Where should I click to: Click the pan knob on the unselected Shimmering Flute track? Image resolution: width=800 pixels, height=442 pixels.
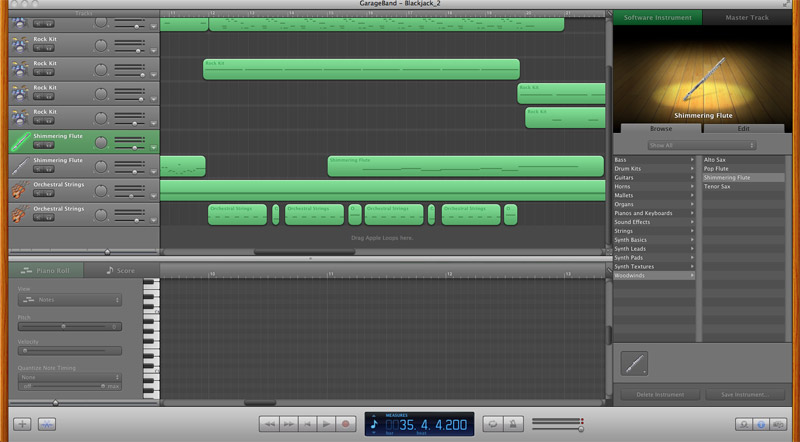coord(101,166)
